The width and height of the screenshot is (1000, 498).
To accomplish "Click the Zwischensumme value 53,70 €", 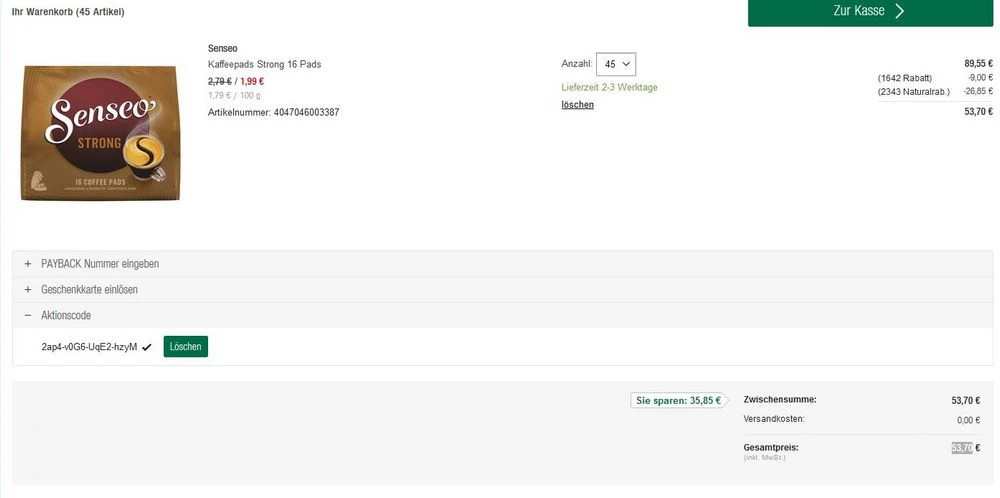I will point(966,400).
